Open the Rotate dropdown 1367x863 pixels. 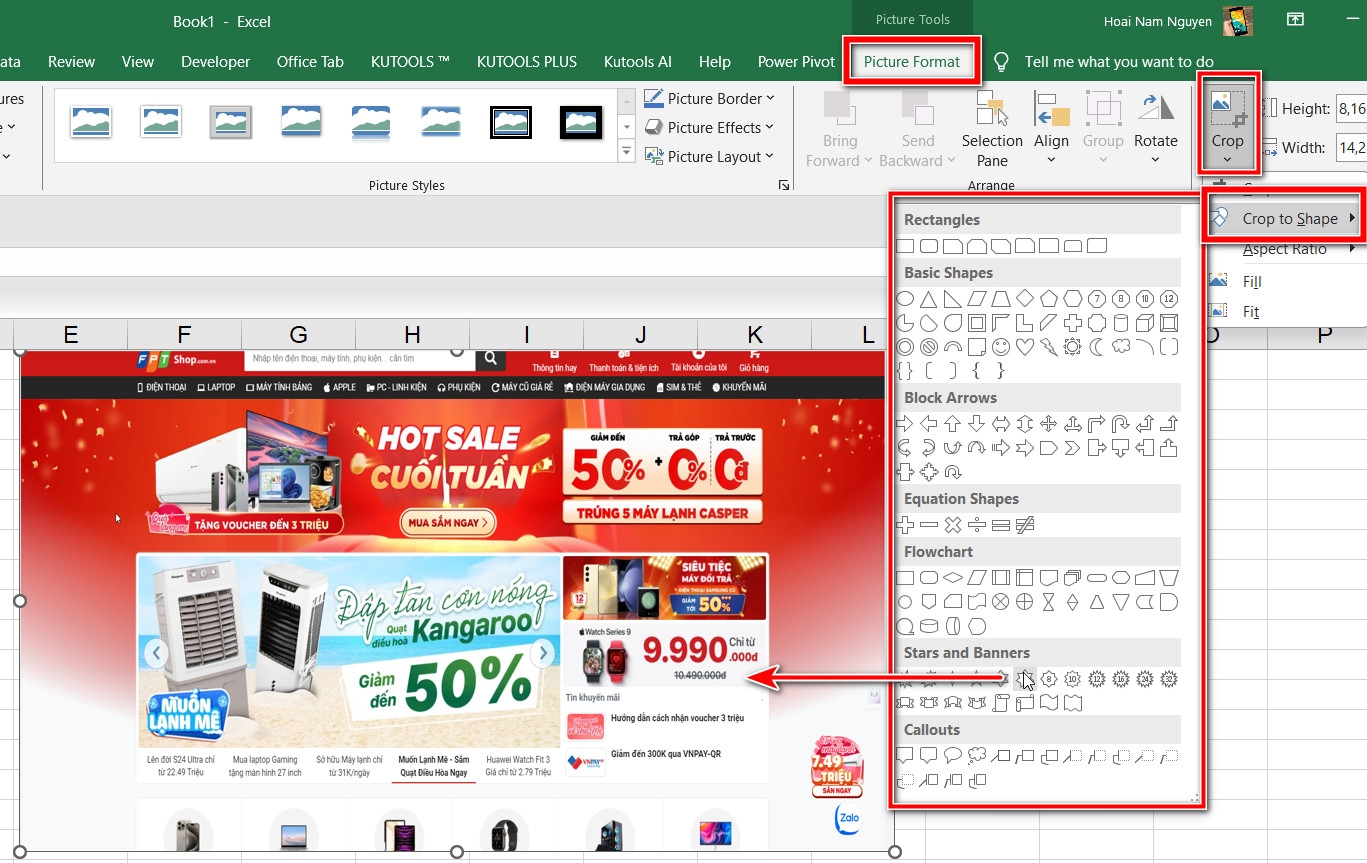click(1156, 130)
